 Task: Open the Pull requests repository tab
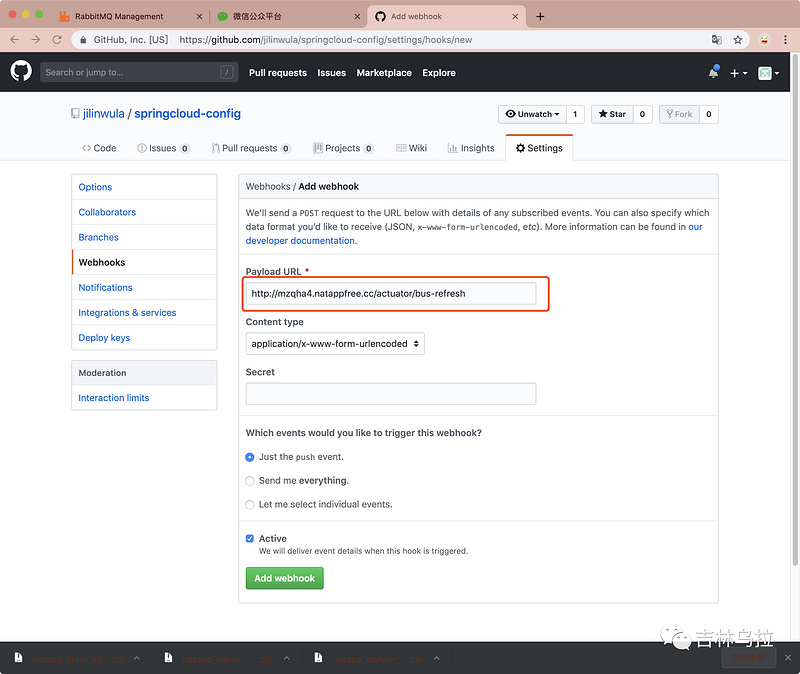point(251,148)
